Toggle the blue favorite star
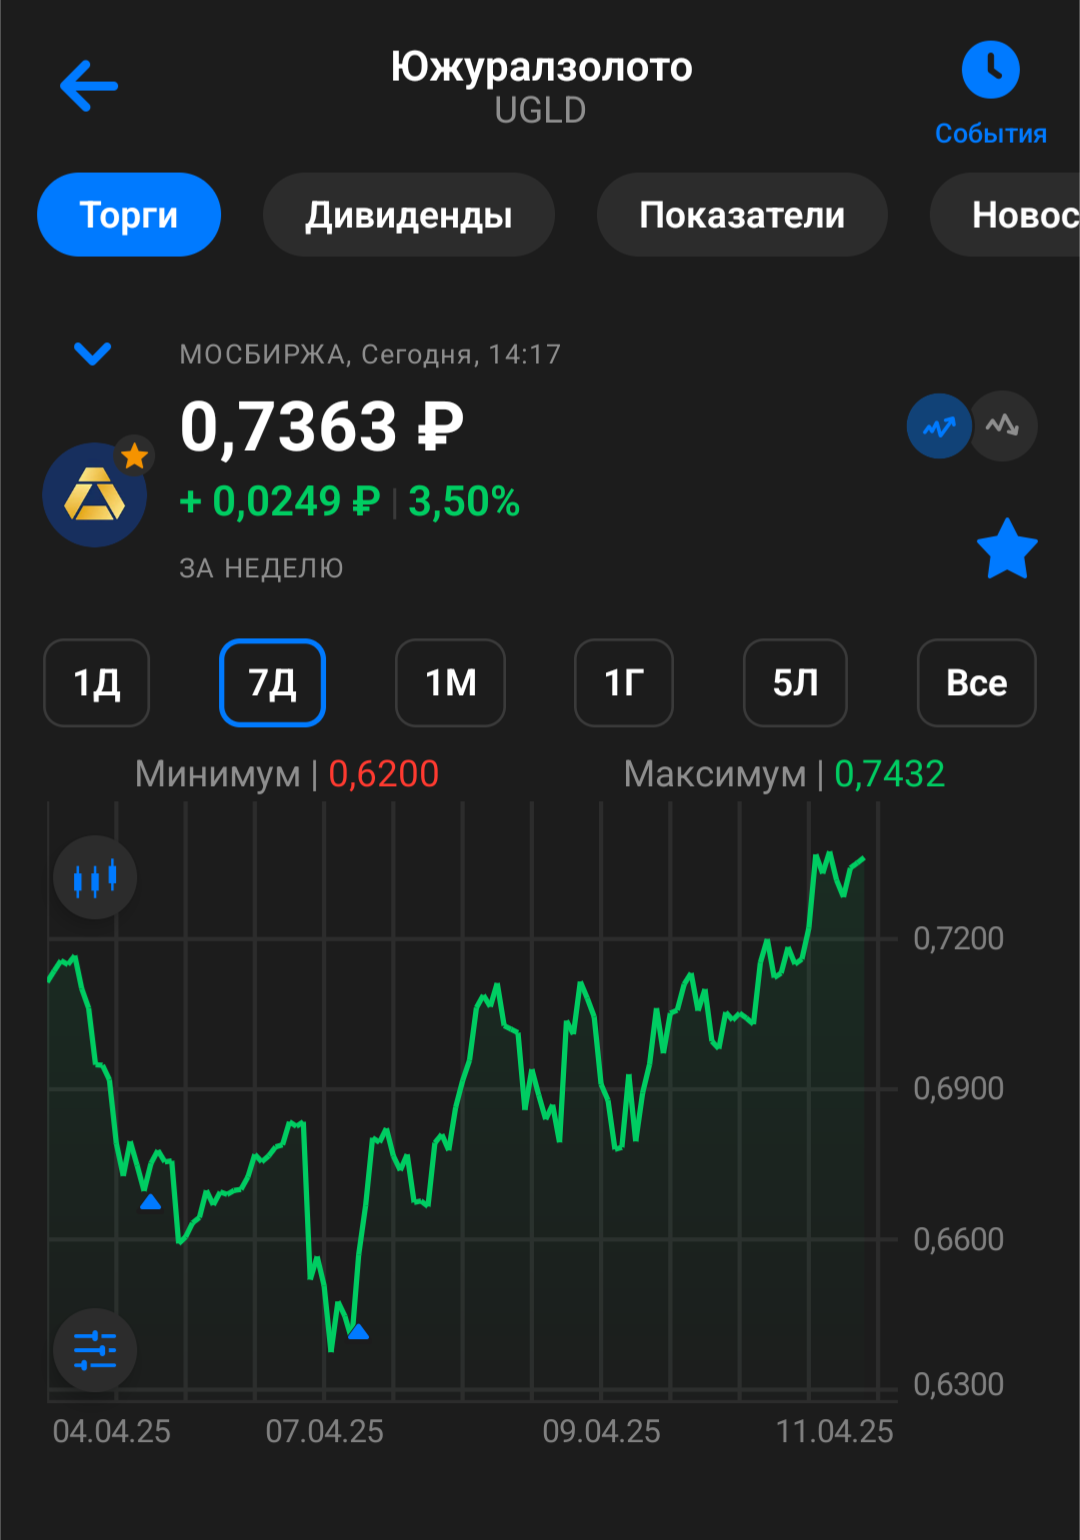The width and height of the screenshot is (1080, 1540). (1006, 550)
